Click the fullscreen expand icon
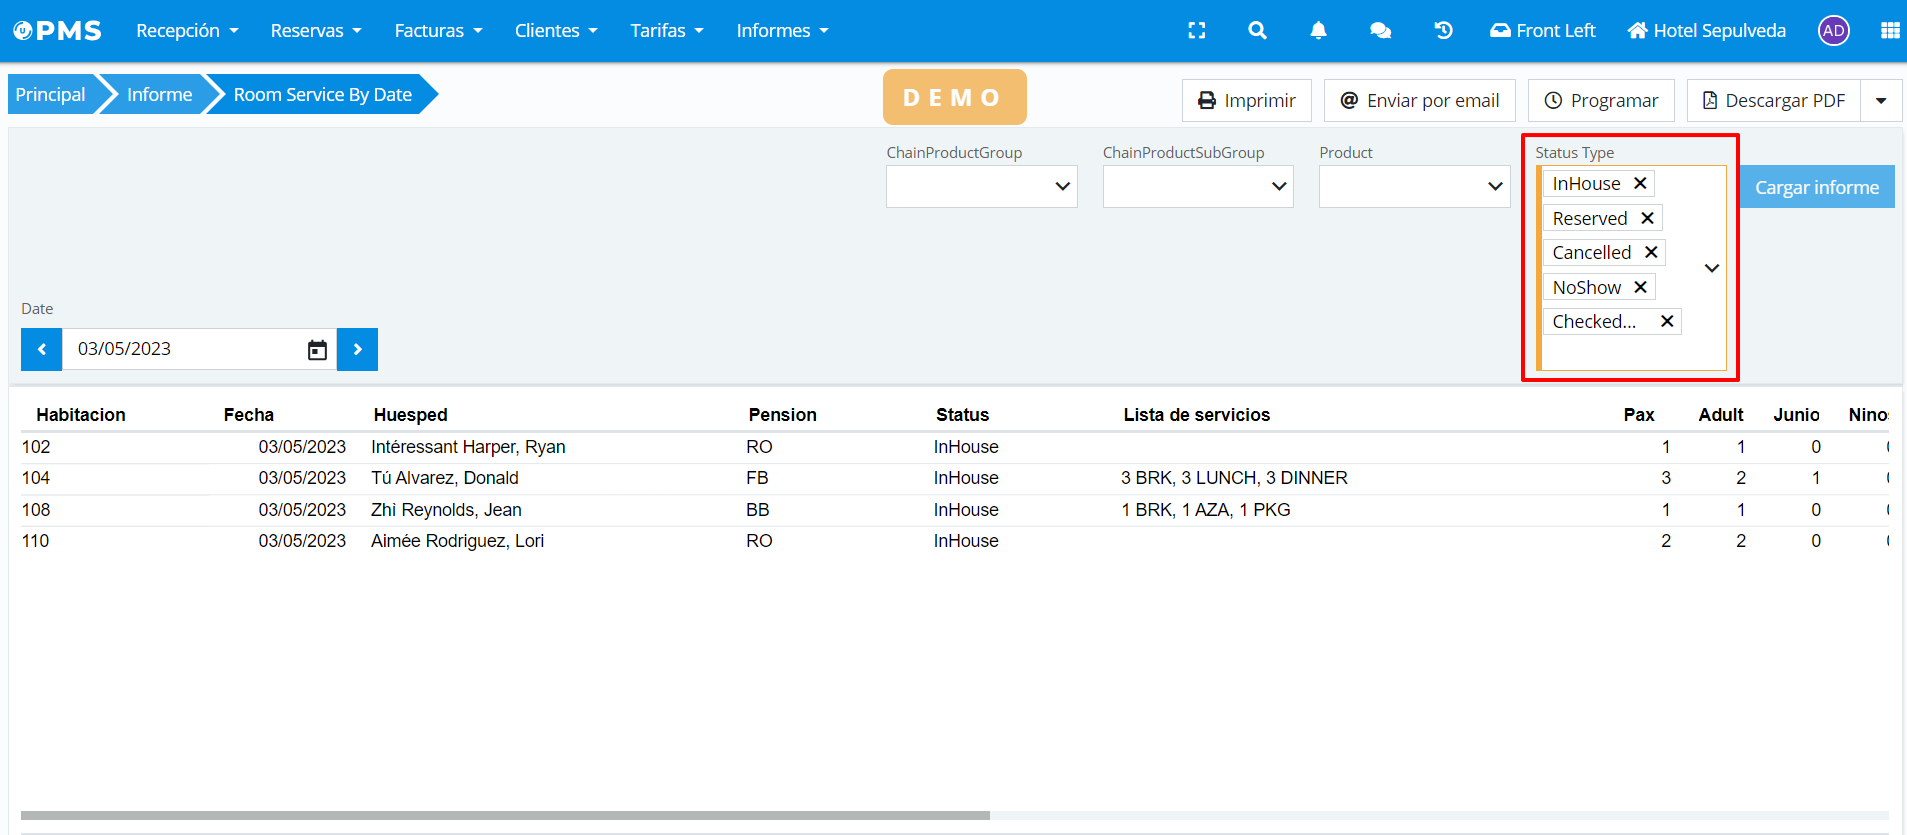Screen dimensions: 1907x835 (x=1196, y=31)
